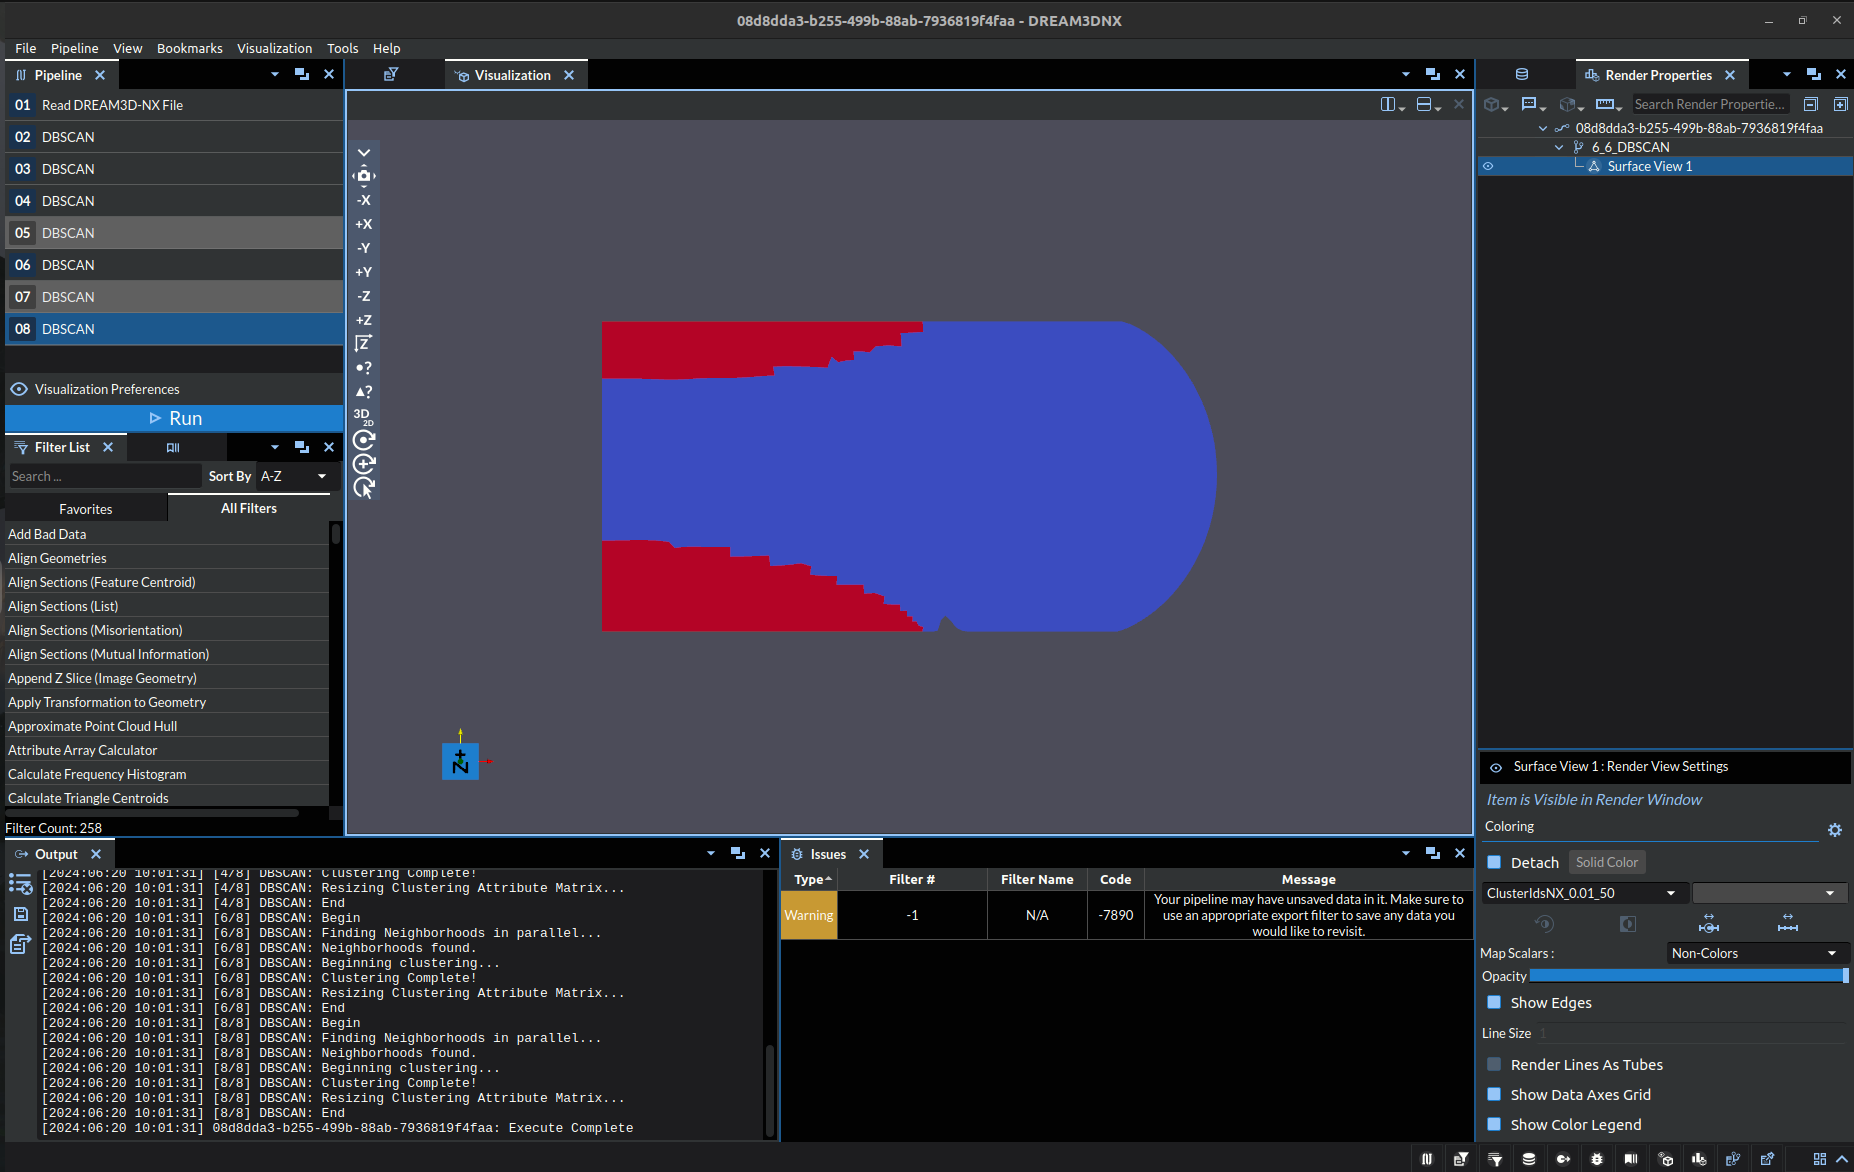Viewport: 1854px width, 1172px height.
Task: Open the ruler measurement tool dropdown
Action: point(1609,104)
